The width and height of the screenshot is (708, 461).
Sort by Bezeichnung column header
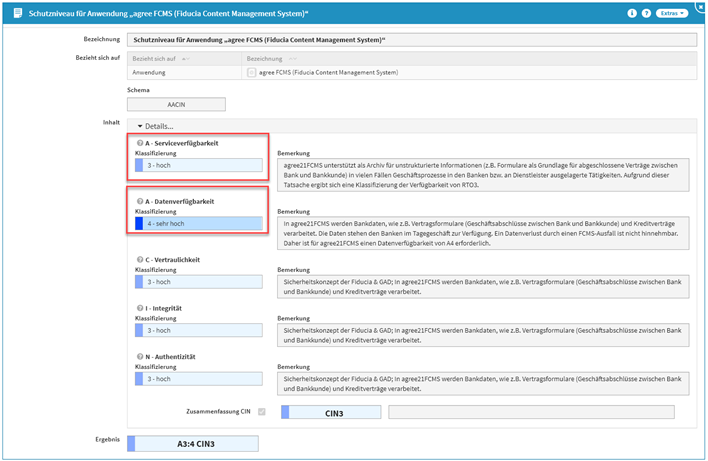pos(469,59)
